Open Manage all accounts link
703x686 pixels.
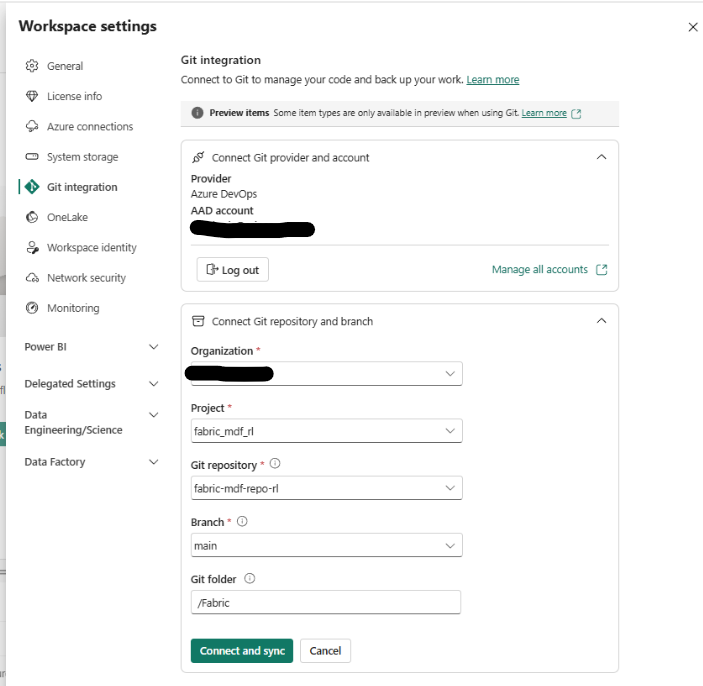pyautogui.click(x=539, y=269)
